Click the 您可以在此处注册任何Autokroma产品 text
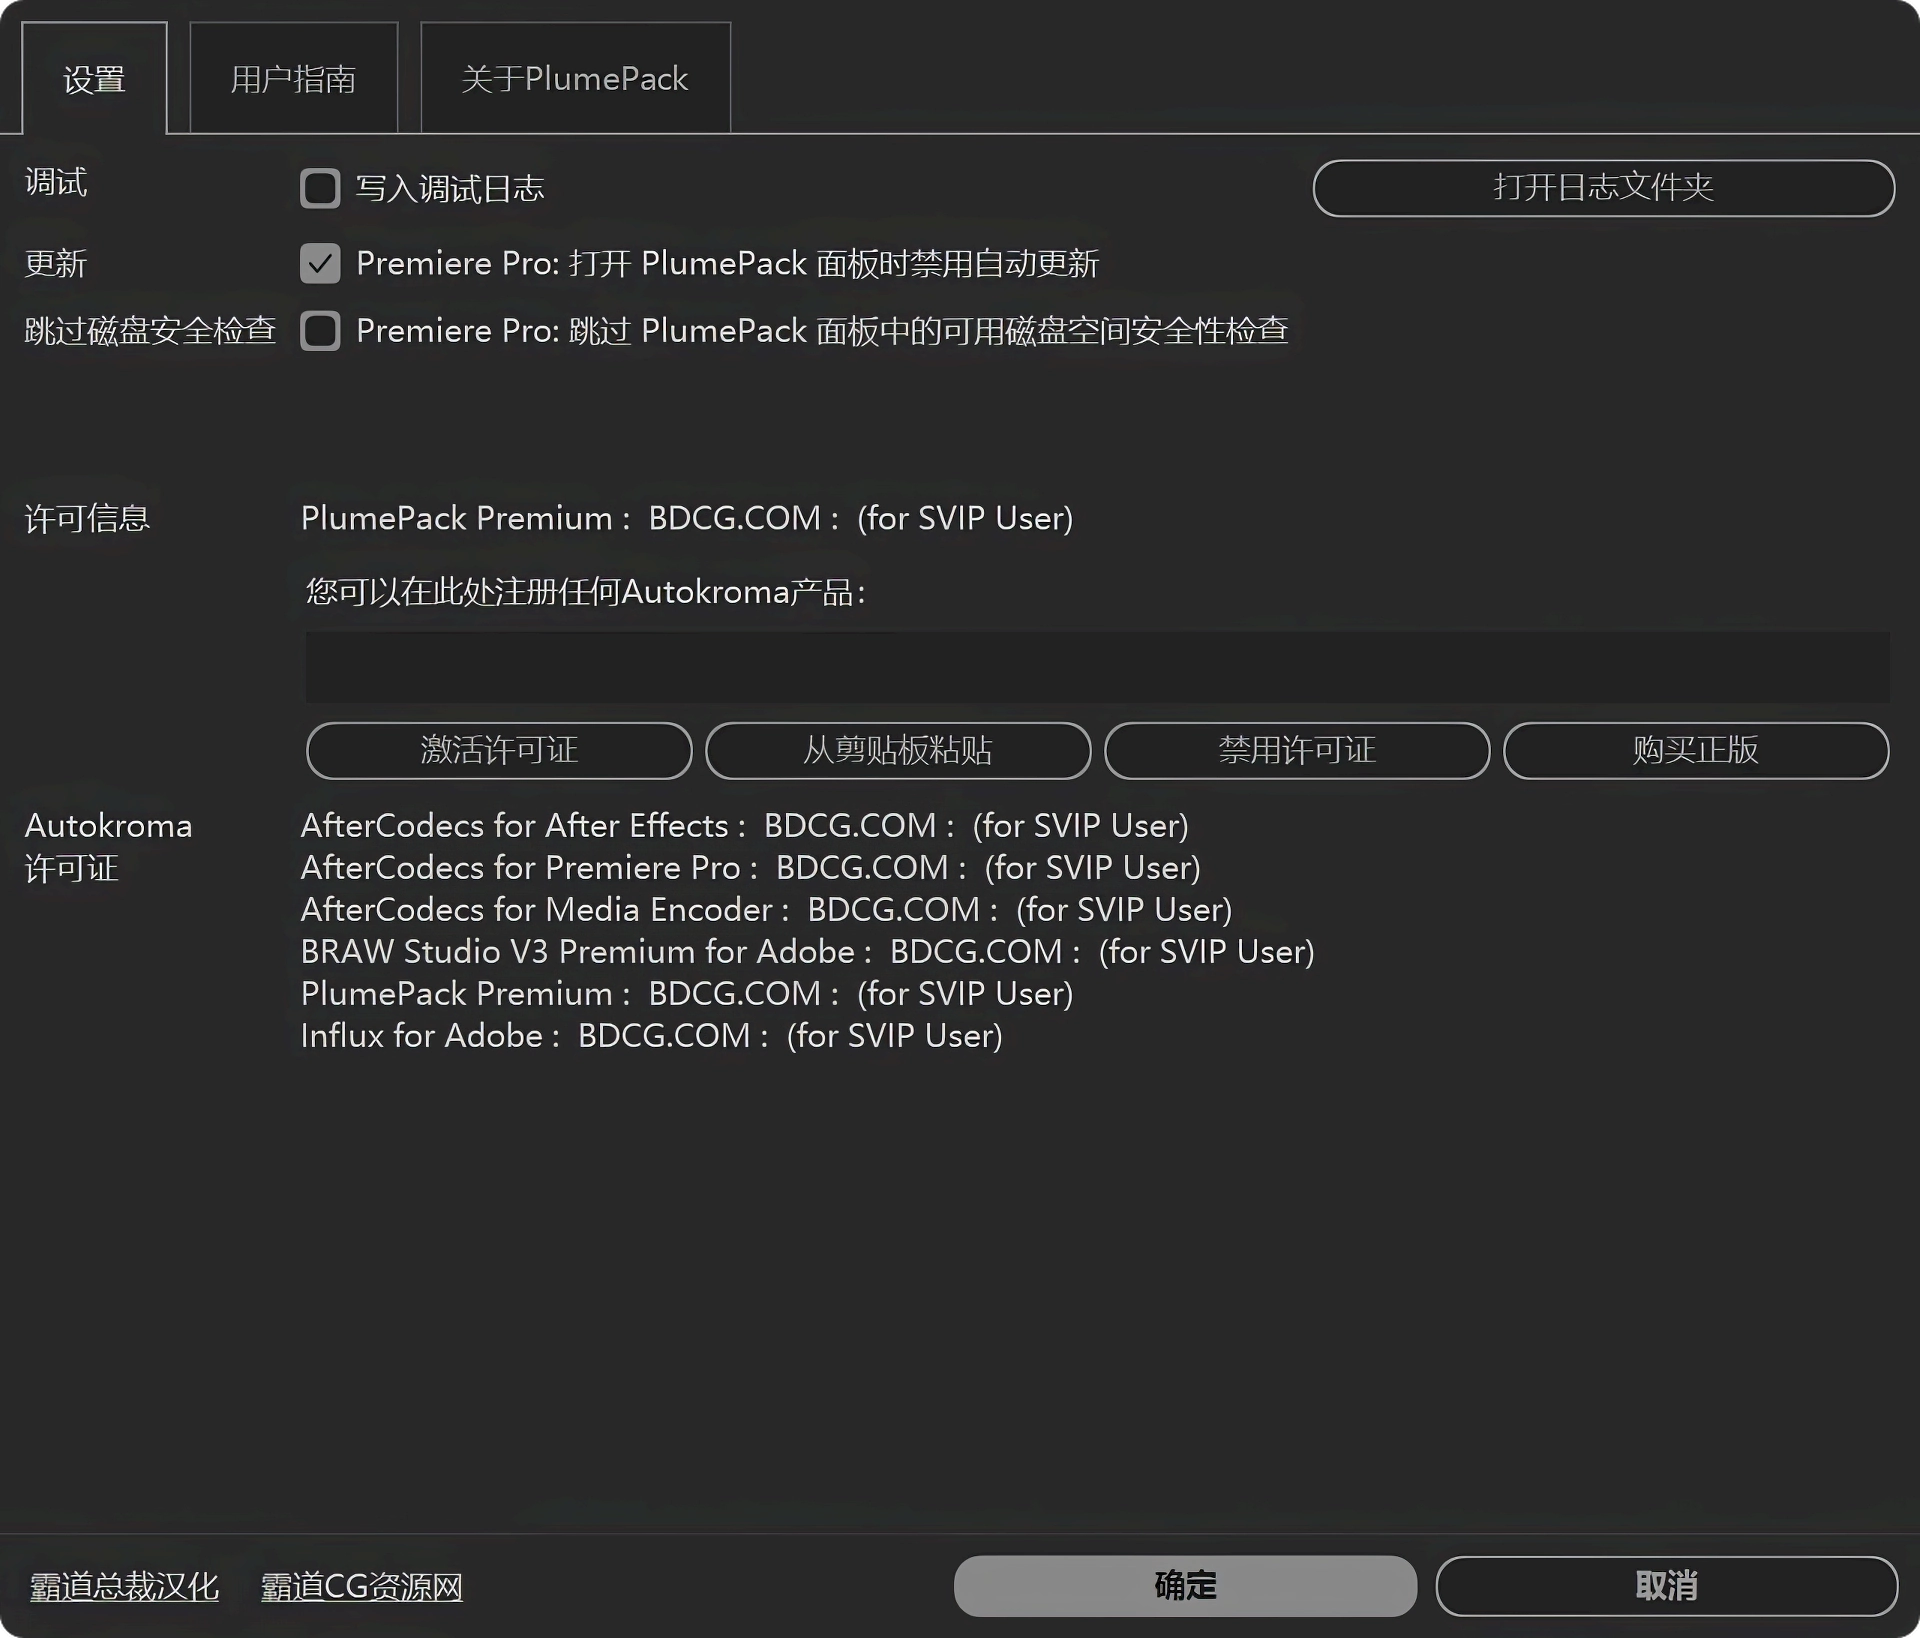This screenshot has width=1920, height=1638. [586, 592]
